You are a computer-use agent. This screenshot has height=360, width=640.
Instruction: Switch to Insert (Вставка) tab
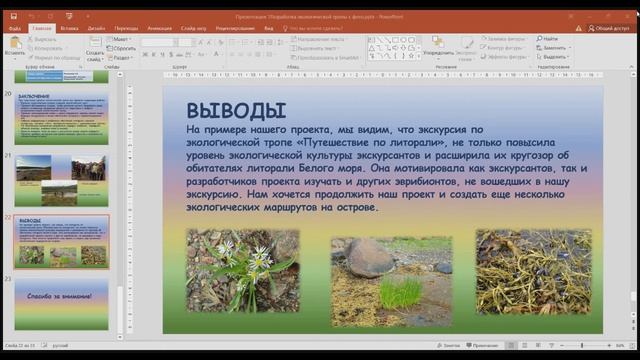point(69,29)
